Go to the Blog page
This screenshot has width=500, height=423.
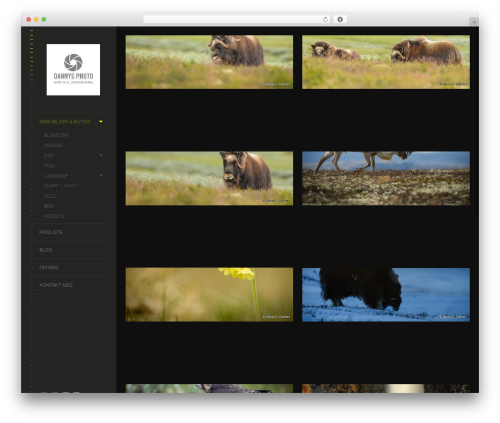(45, 250)
